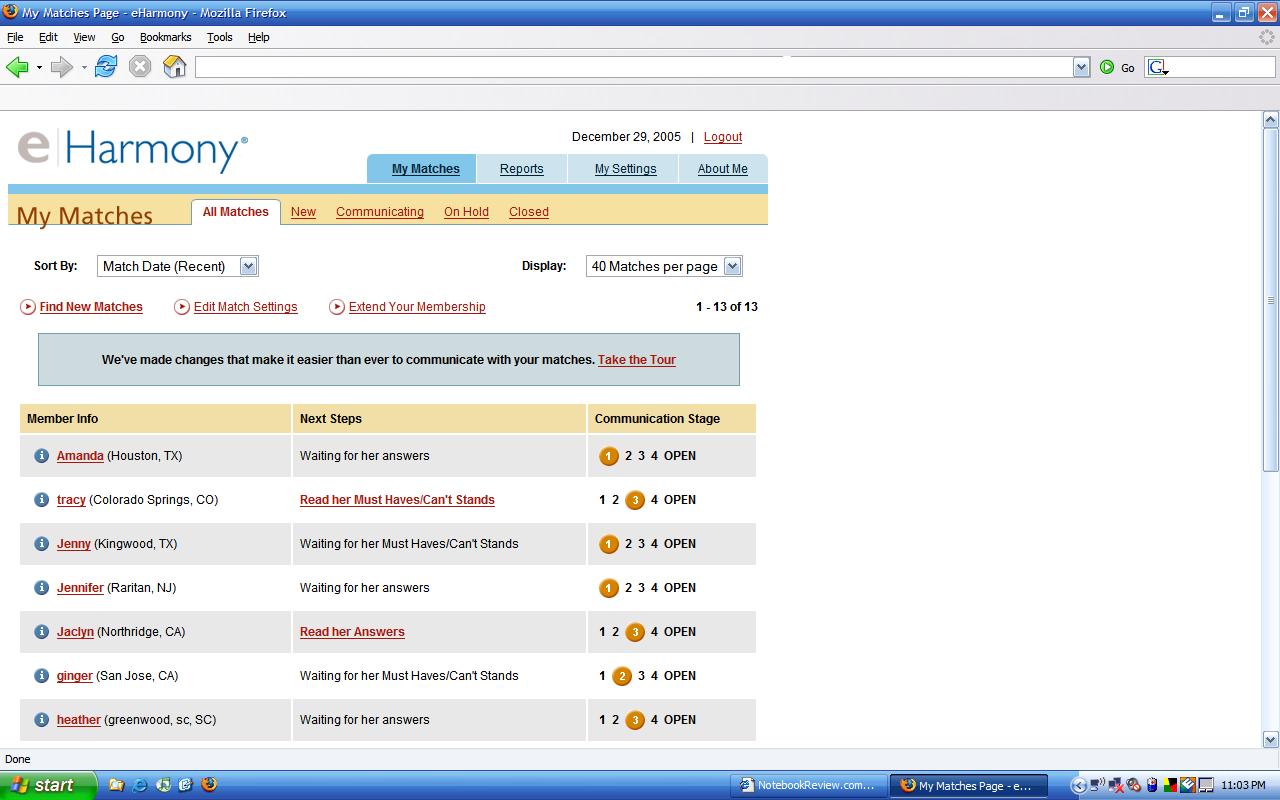The width and height of the screenshot is (1280, 800).
Task: Click the page's vertical scrollbar down arrow
Action: pos(1271,740)
